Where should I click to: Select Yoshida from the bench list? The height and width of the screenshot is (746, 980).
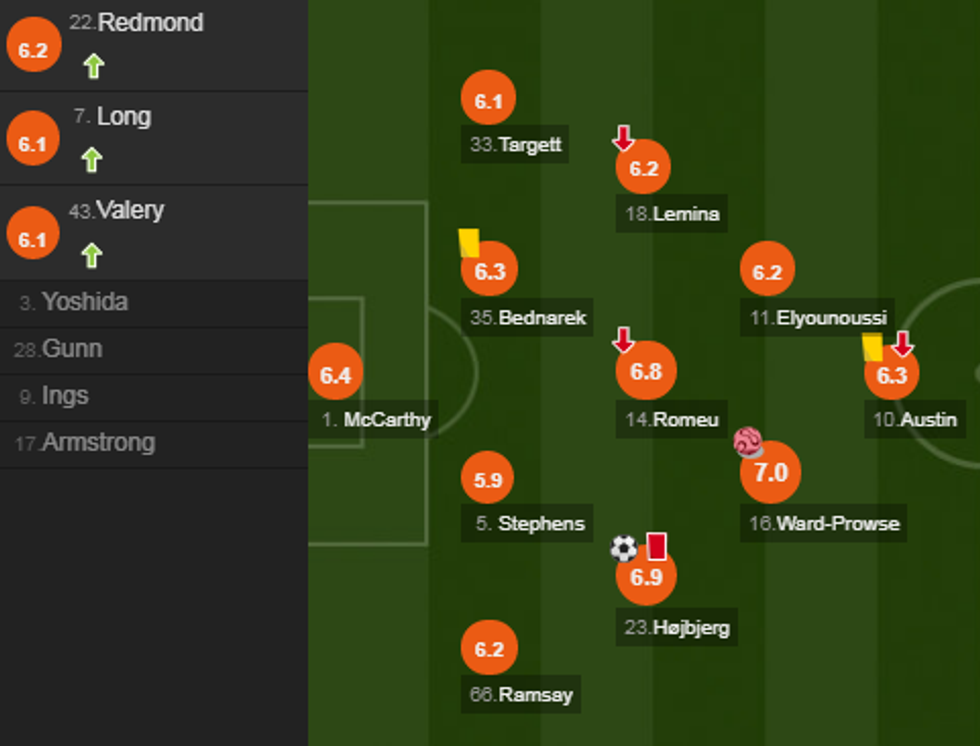click(84, 302)
